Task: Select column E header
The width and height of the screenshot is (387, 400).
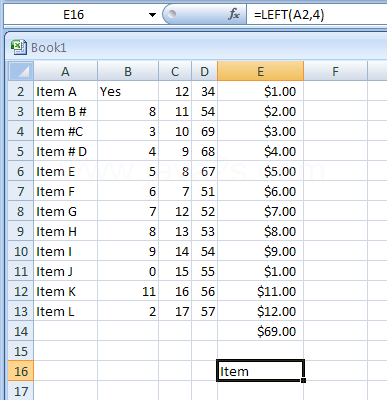Action: tap(261, 71)
